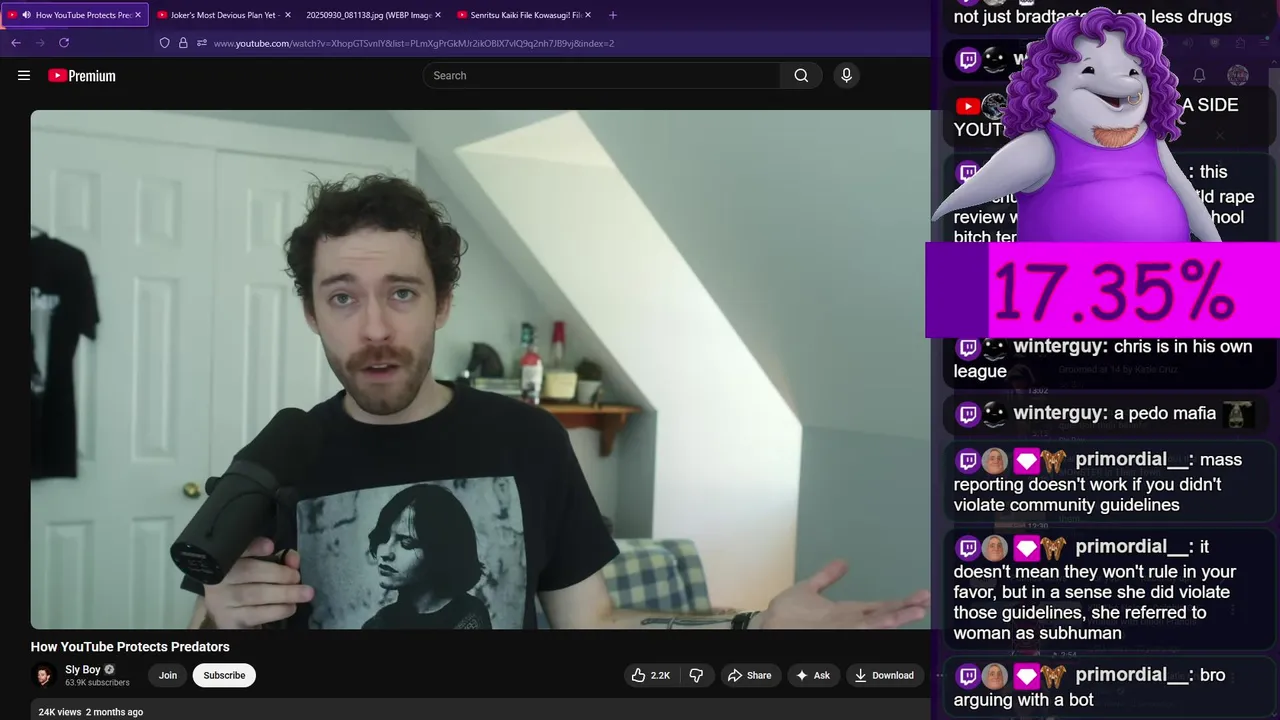Switch to 'Senritsu Kaiki File Kowasugi' tab
The image size is (1280, 720).
(525, 15)
